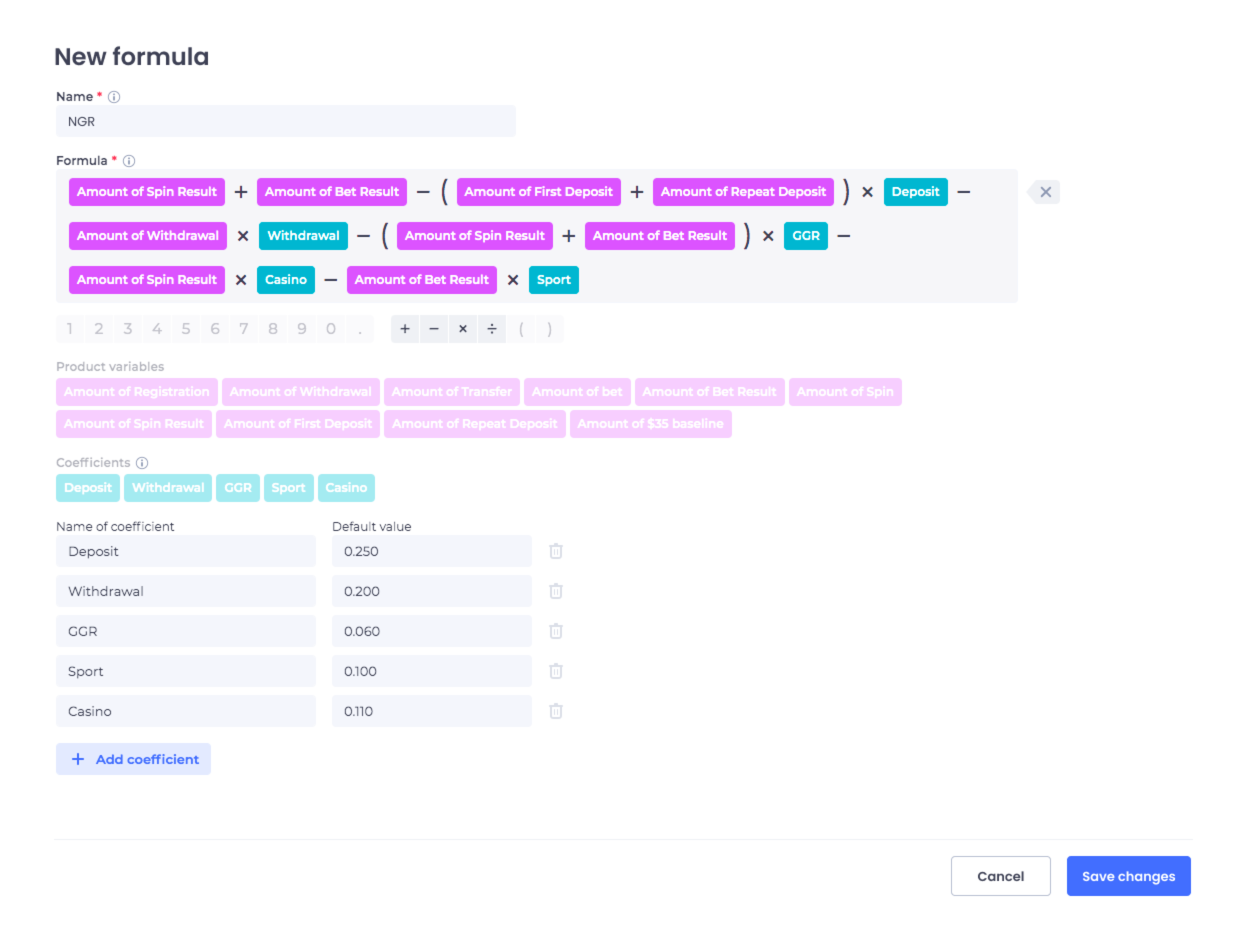Edit the Deposit default value field
This screenshot has height=937, width=1240.
point(431,551)
